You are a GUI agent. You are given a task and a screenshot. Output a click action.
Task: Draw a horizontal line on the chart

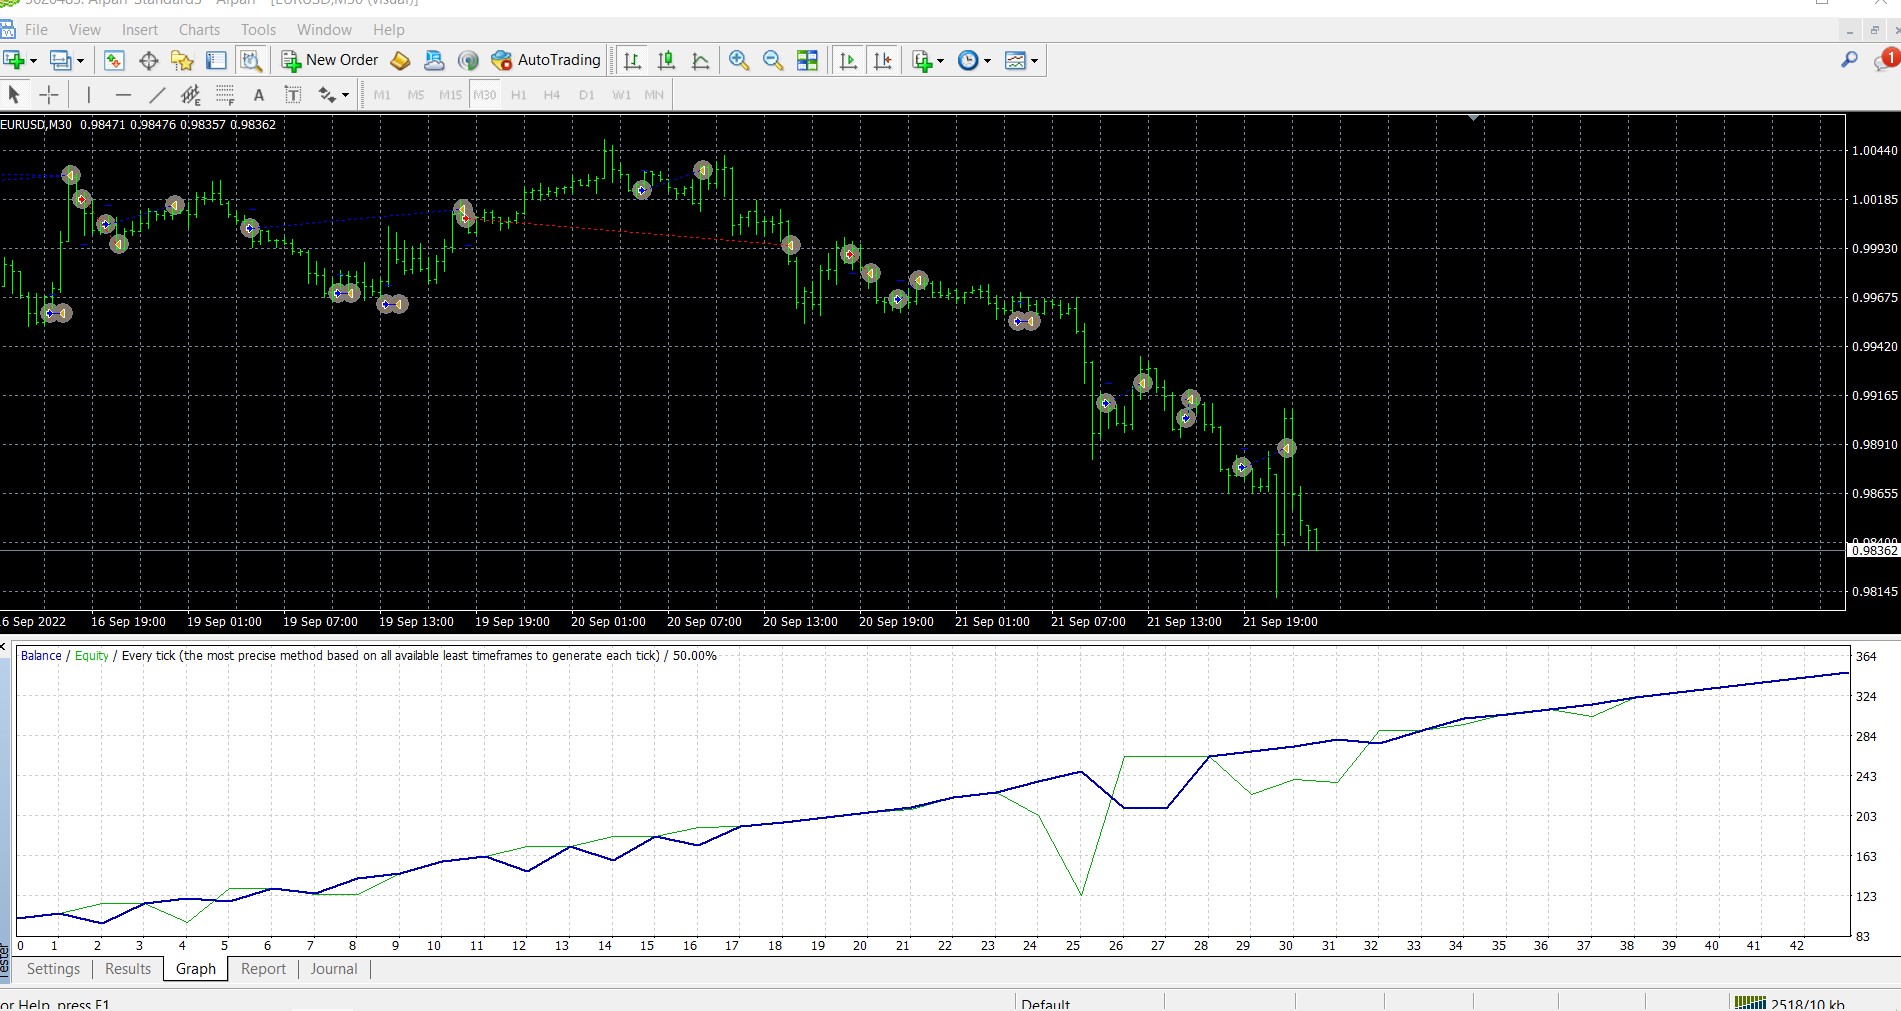[123, 95]
